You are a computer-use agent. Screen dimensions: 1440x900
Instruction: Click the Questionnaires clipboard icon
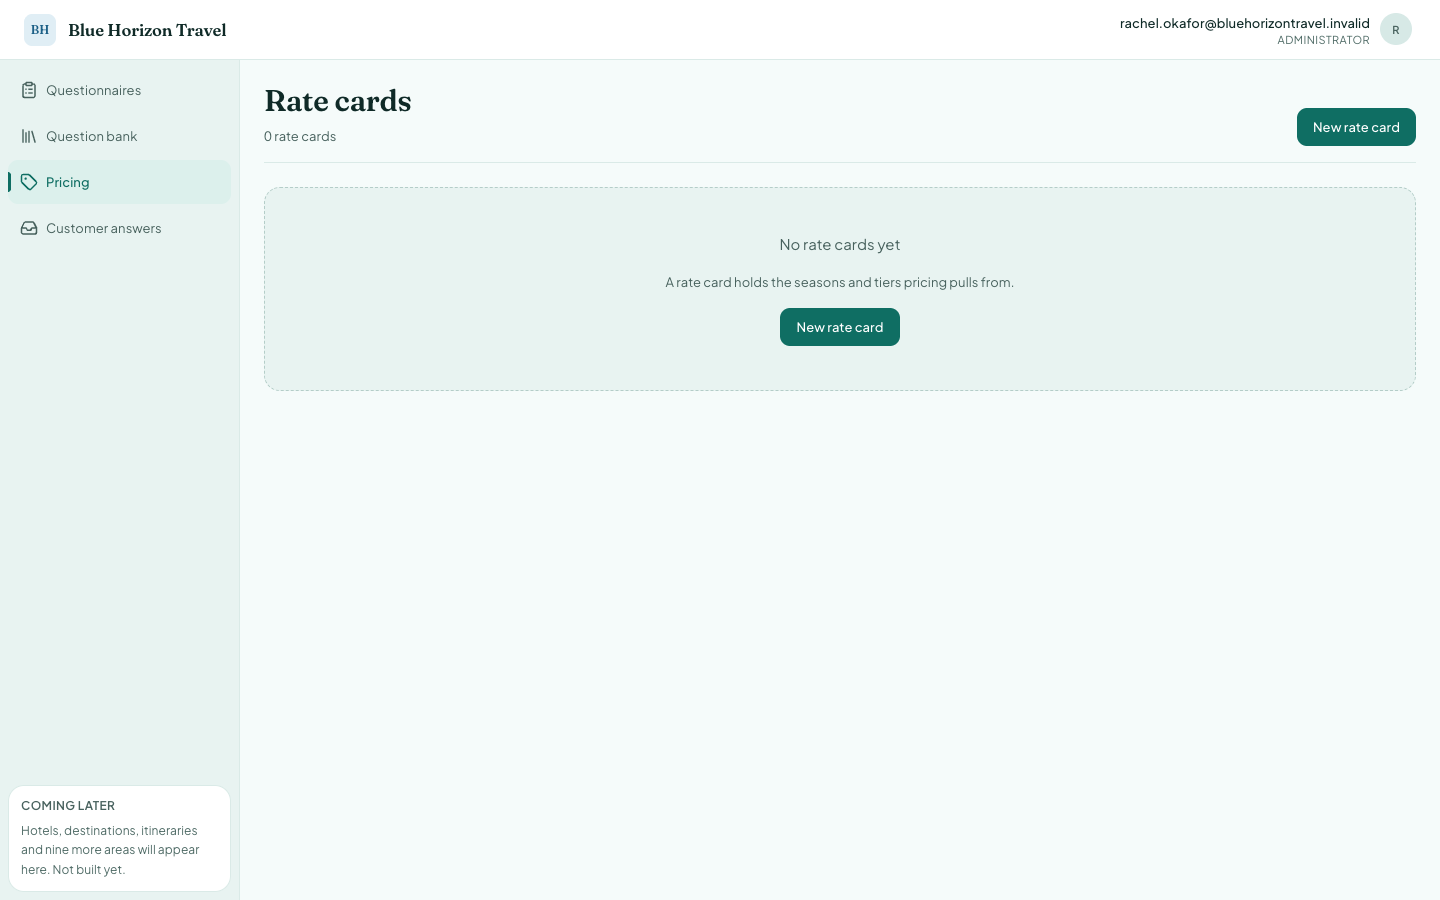[29, 90]
